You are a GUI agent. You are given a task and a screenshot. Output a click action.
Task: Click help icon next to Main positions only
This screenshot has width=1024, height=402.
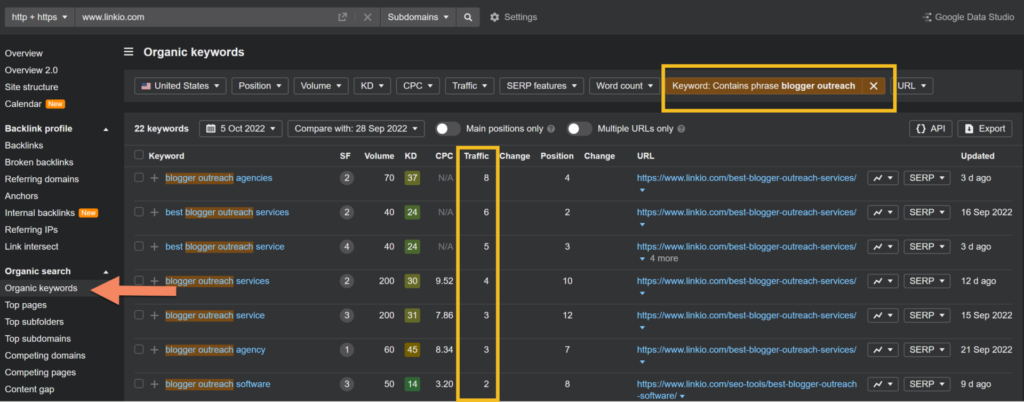[551, 129]
